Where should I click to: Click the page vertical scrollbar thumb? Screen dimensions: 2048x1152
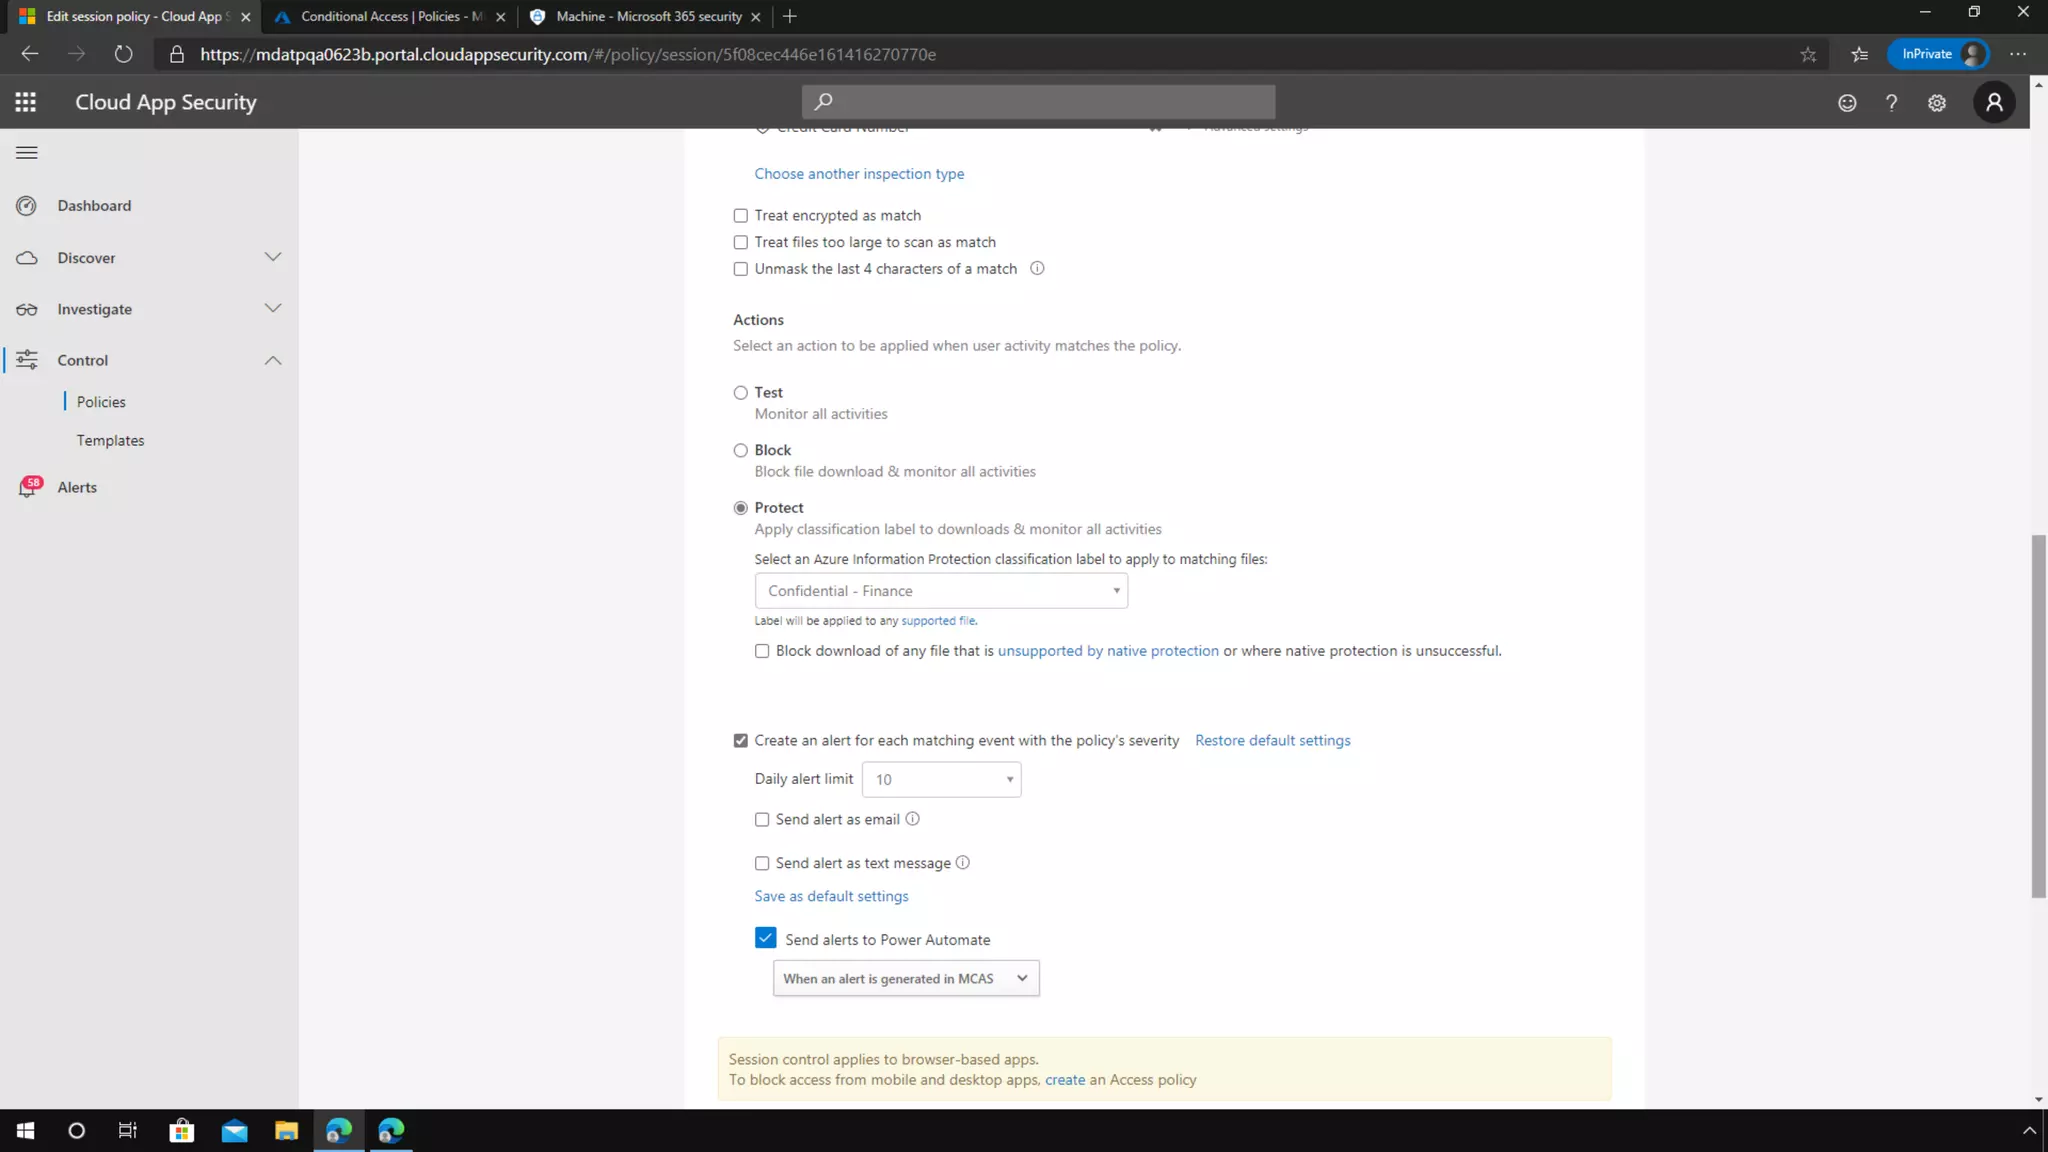click(x=2038, y=716)
